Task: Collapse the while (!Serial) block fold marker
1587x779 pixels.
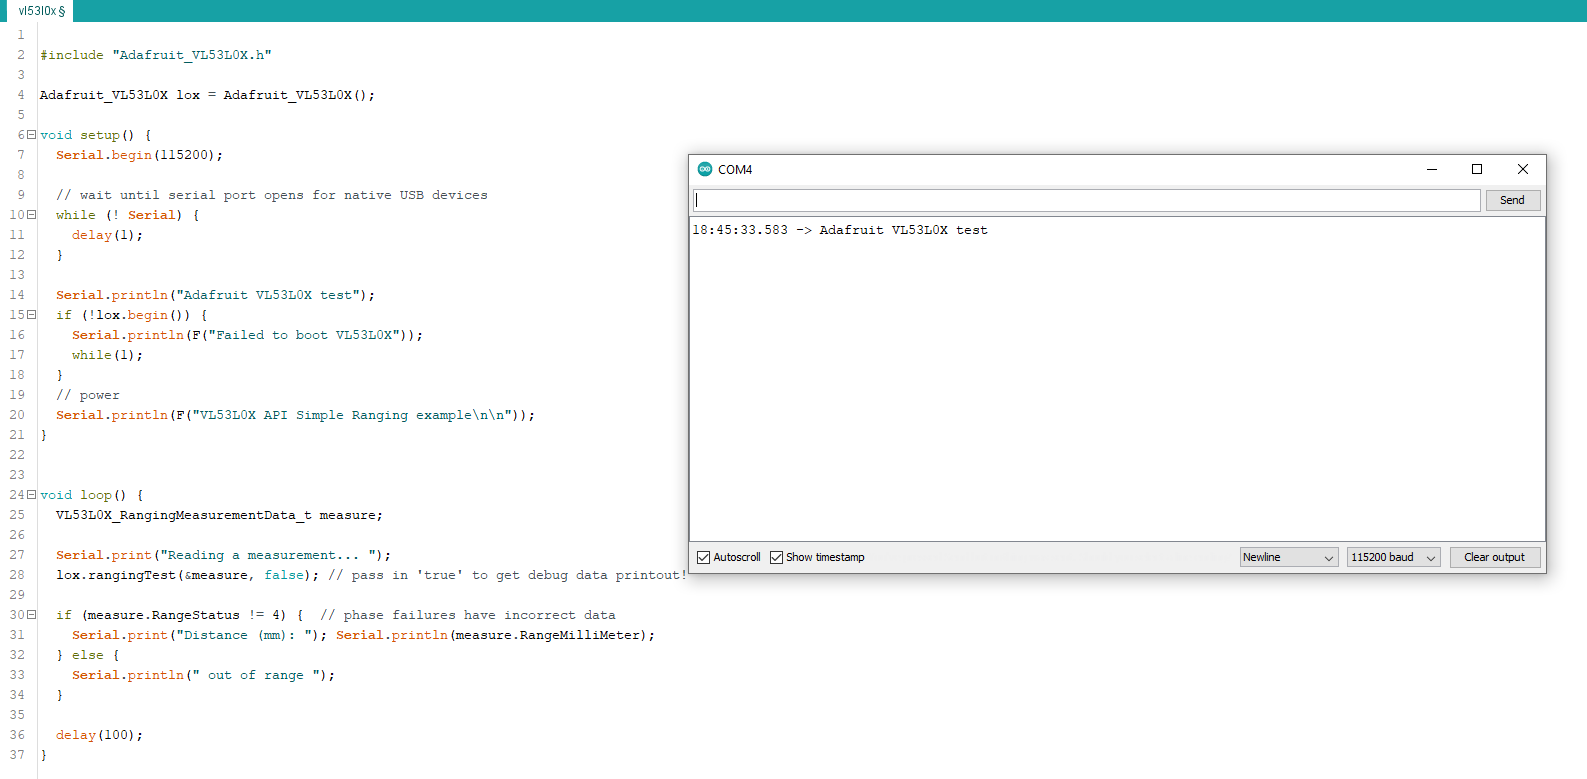Action: click(x=31, y=215)
